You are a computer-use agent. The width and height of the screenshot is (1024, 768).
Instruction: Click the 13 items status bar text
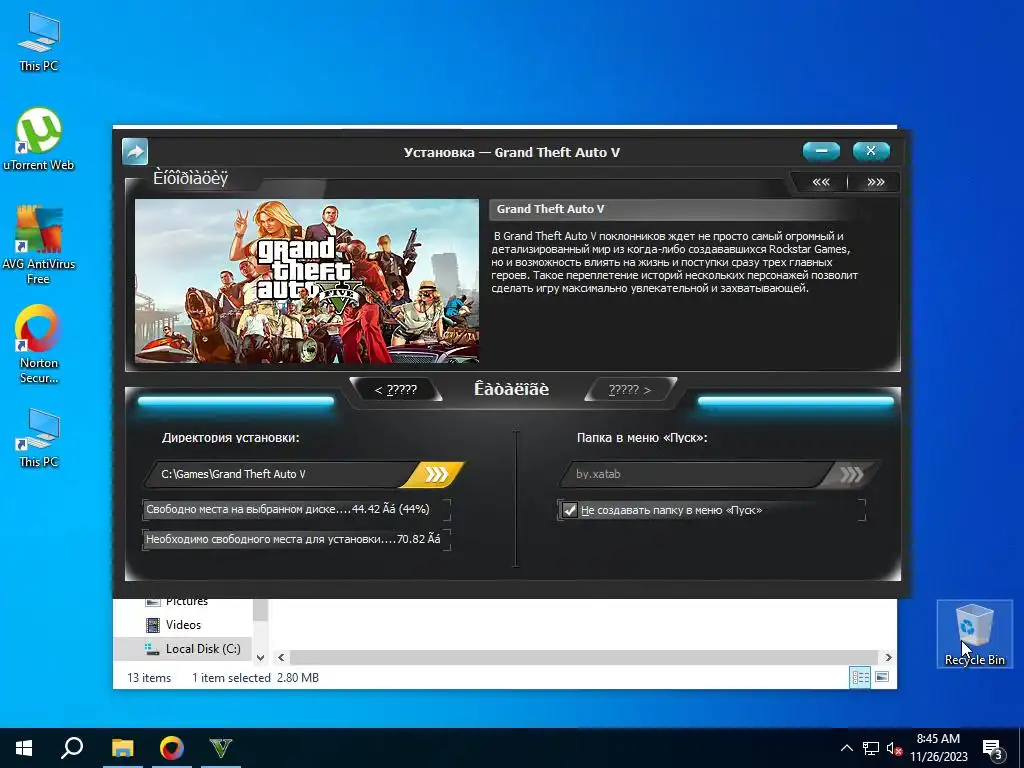pyautogui.click(x=149, y=678)
